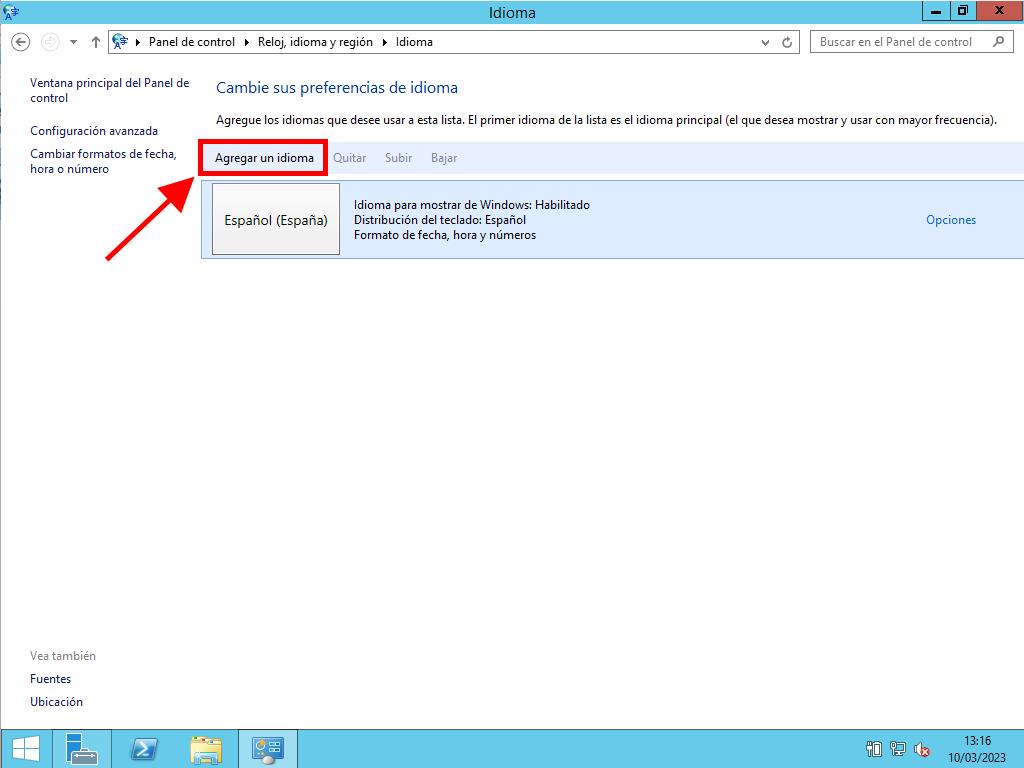Click Agregar un idioma

[264, 158]
